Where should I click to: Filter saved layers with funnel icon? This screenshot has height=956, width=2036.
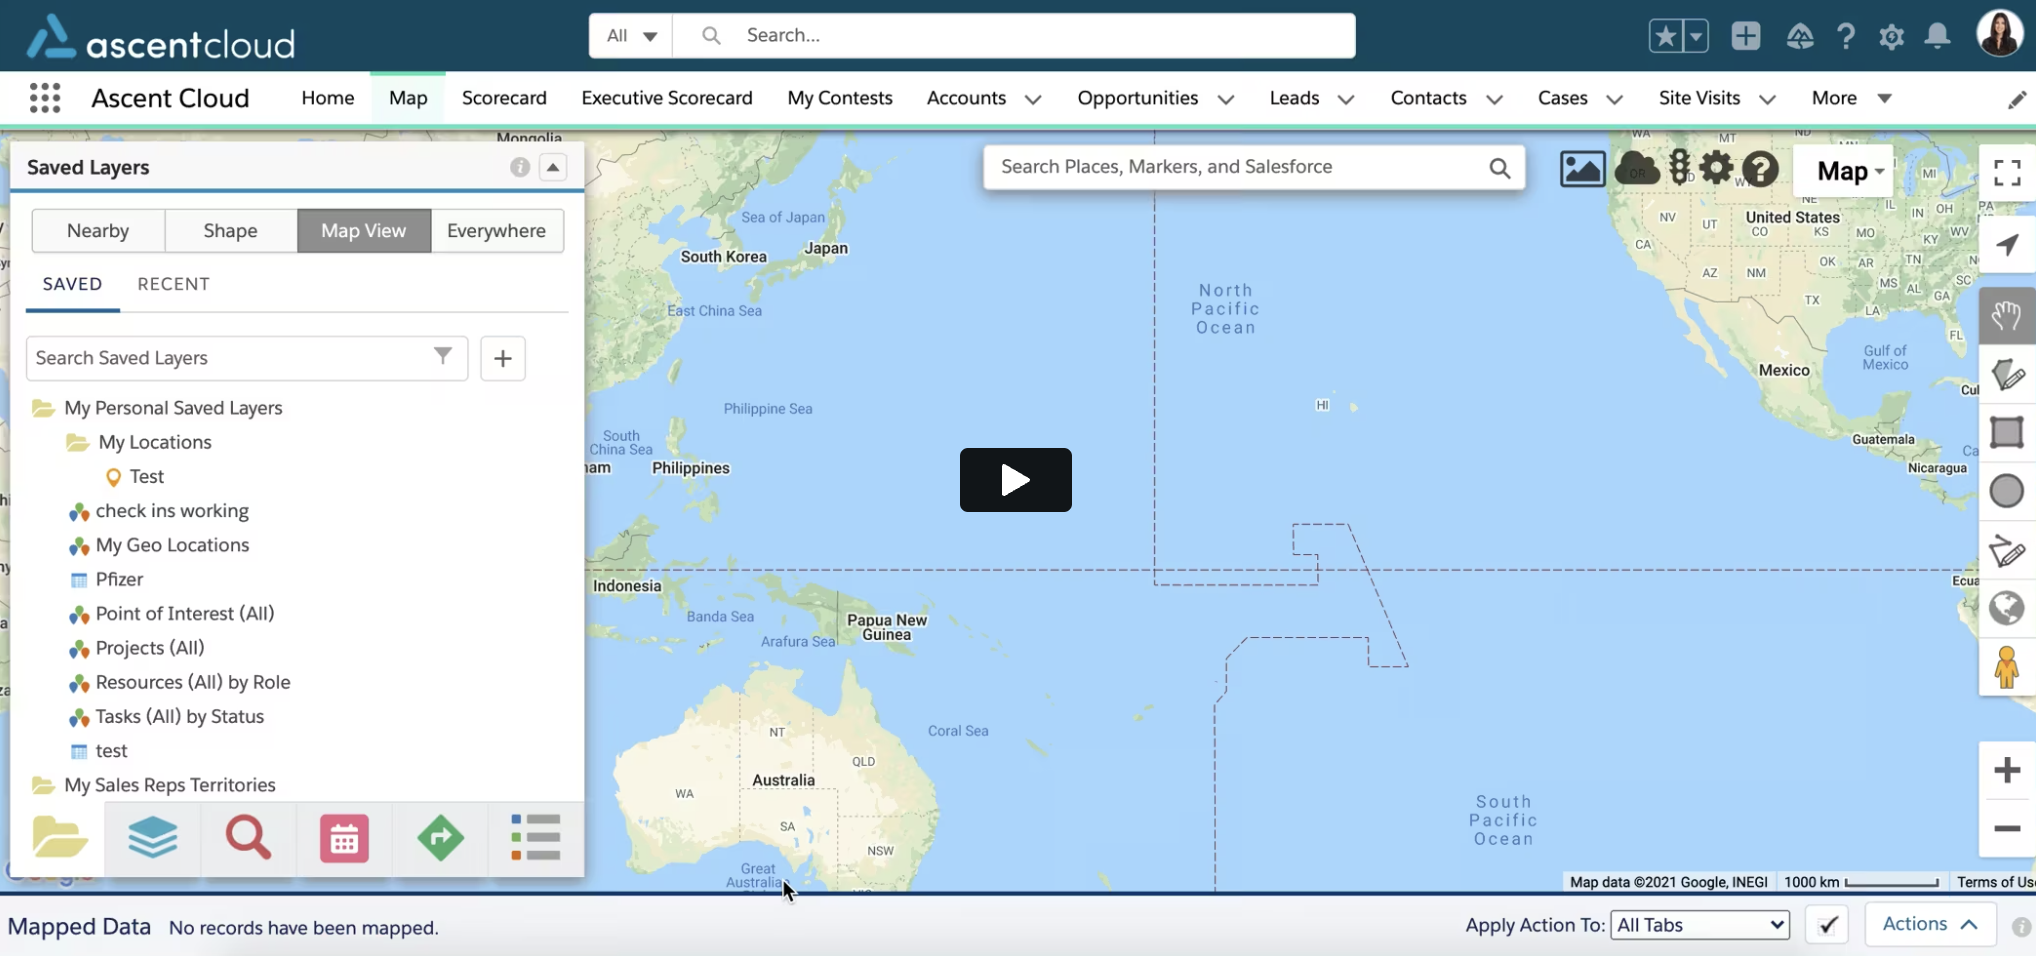click(x=443, y=356)
